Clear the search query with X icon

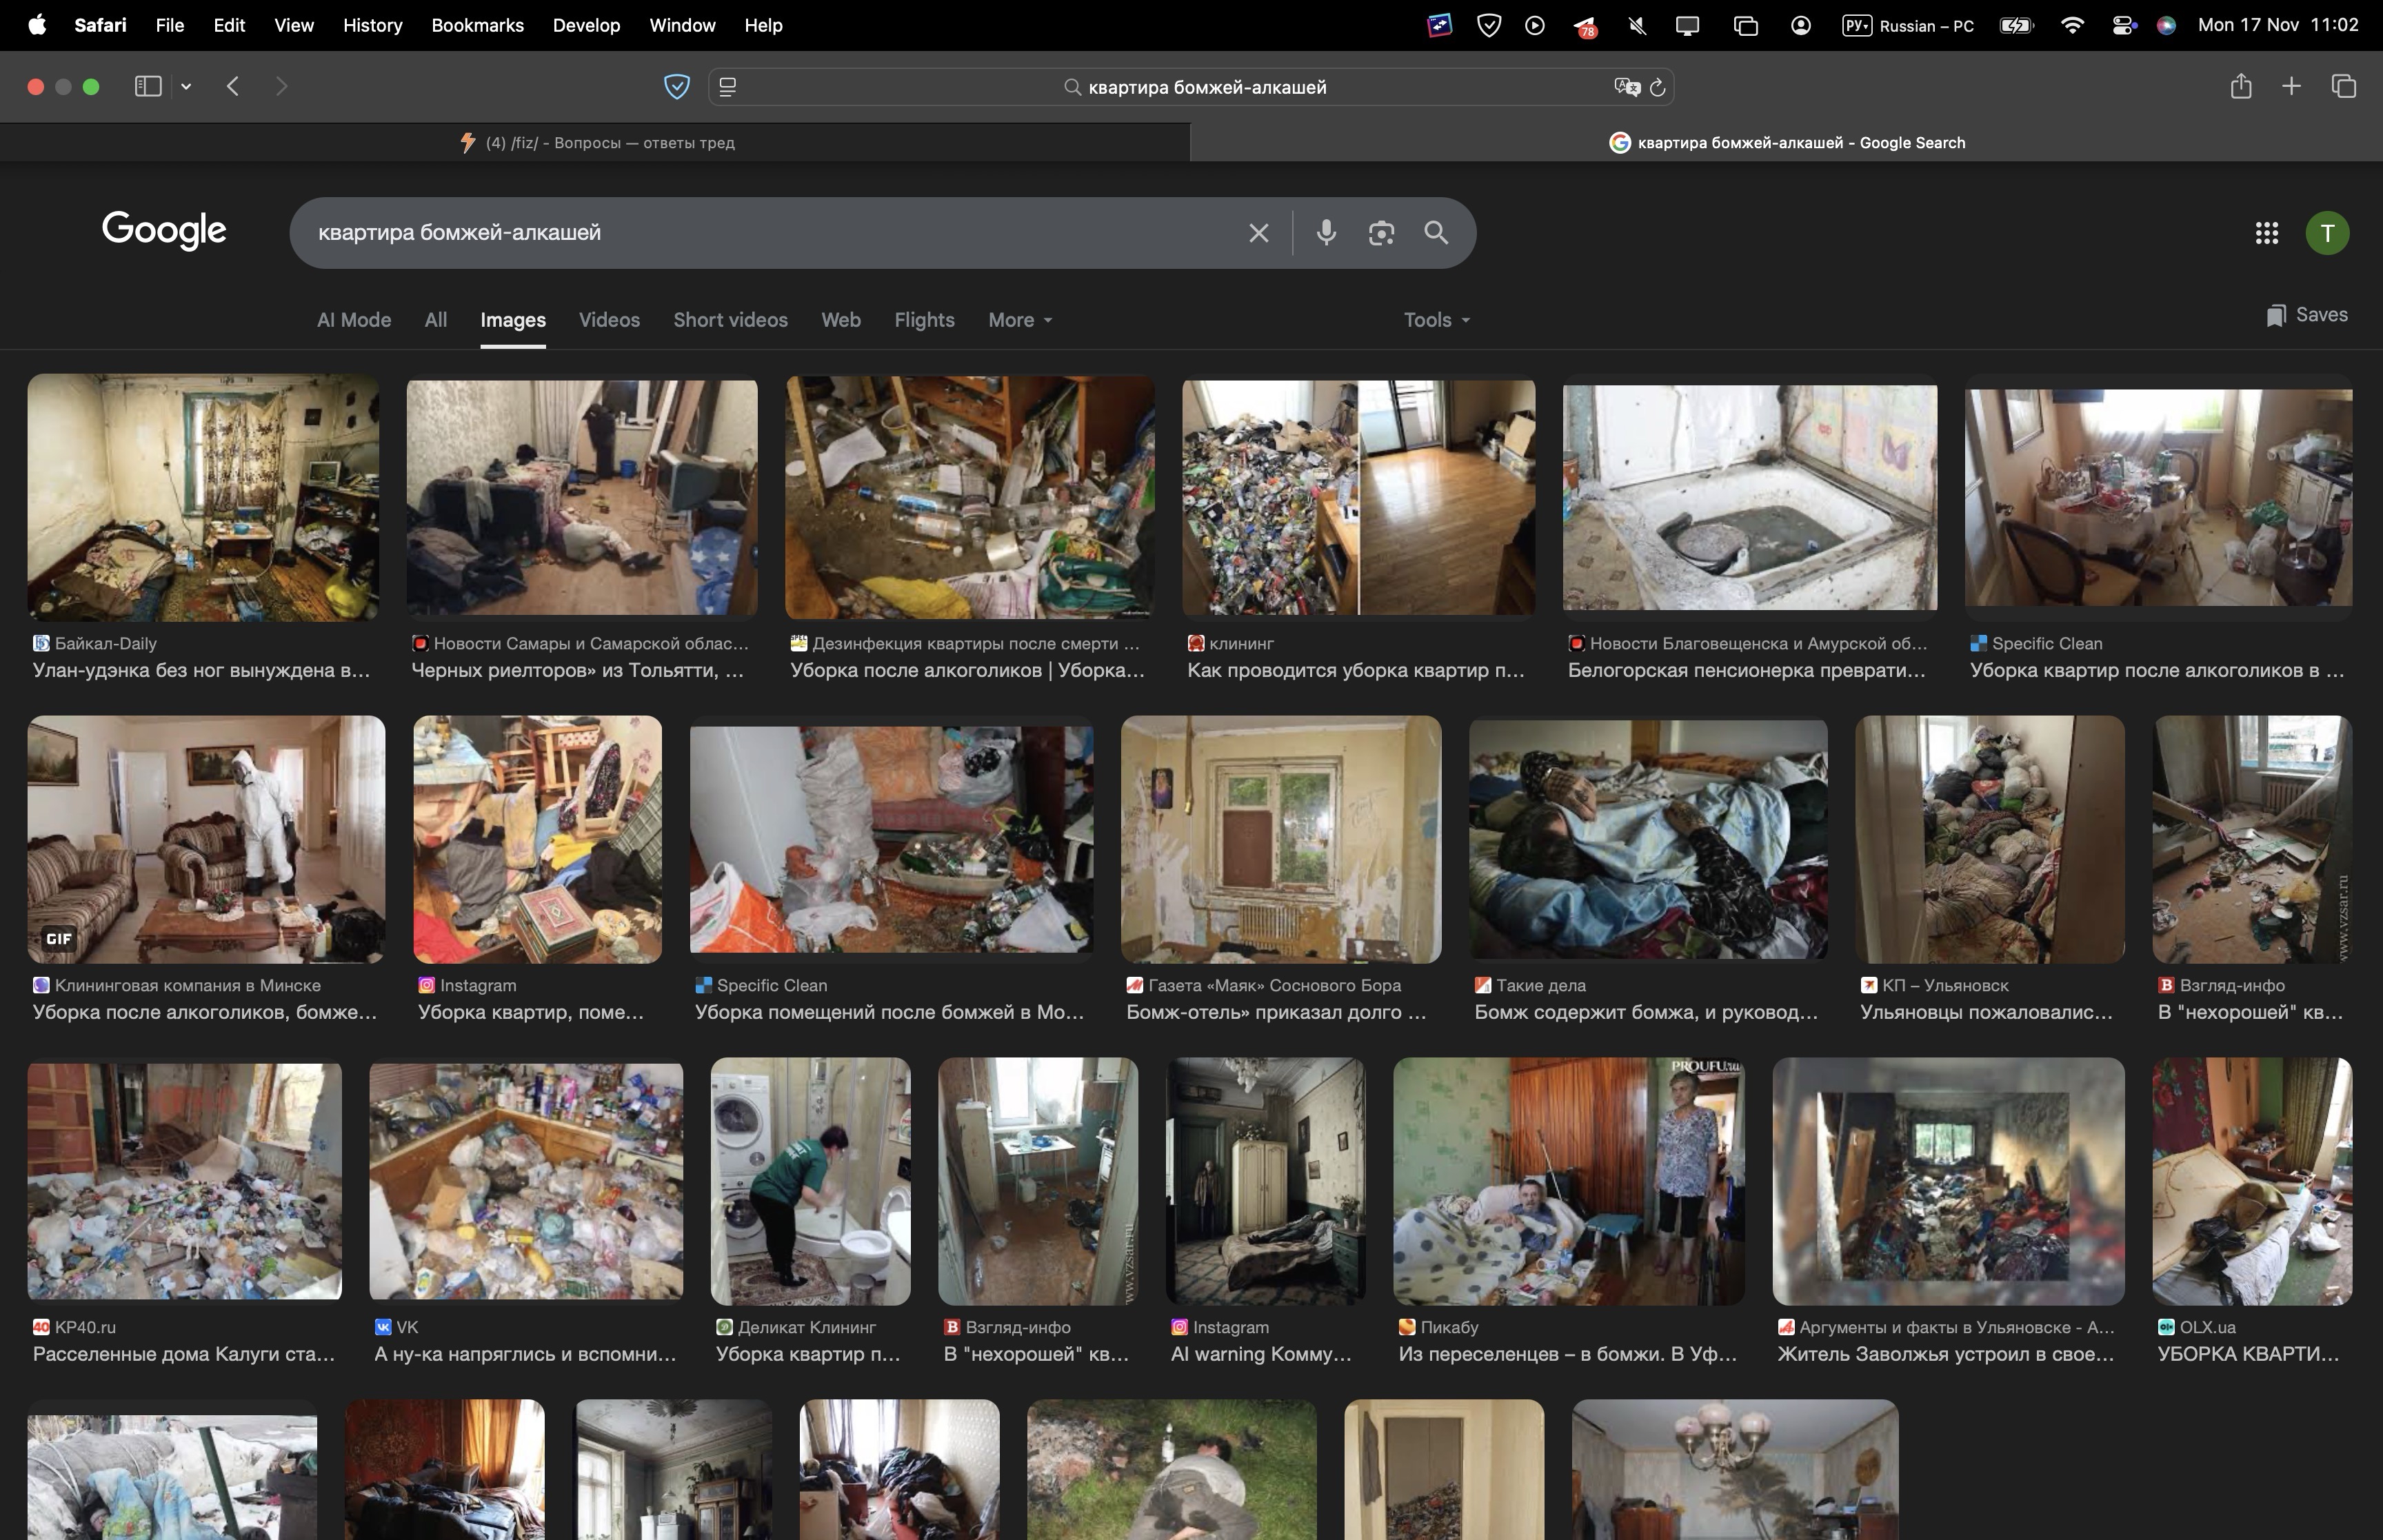pyautogui.click(x=1258, y=232)
